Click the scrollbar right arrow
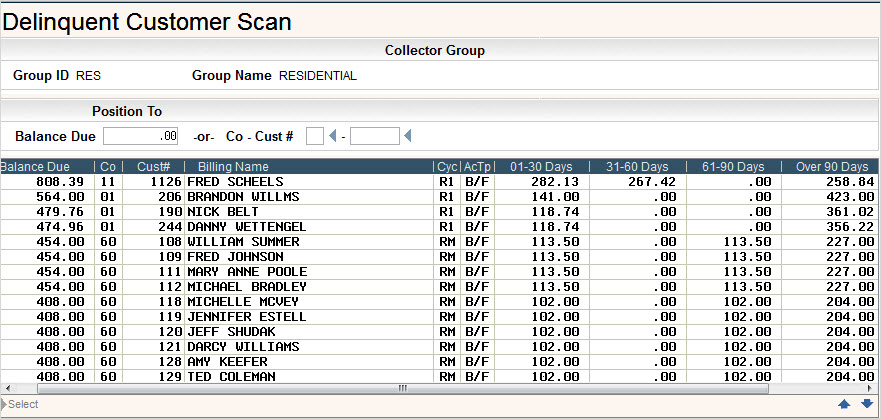Screen dimensions: 881x419 pos(870,389)
